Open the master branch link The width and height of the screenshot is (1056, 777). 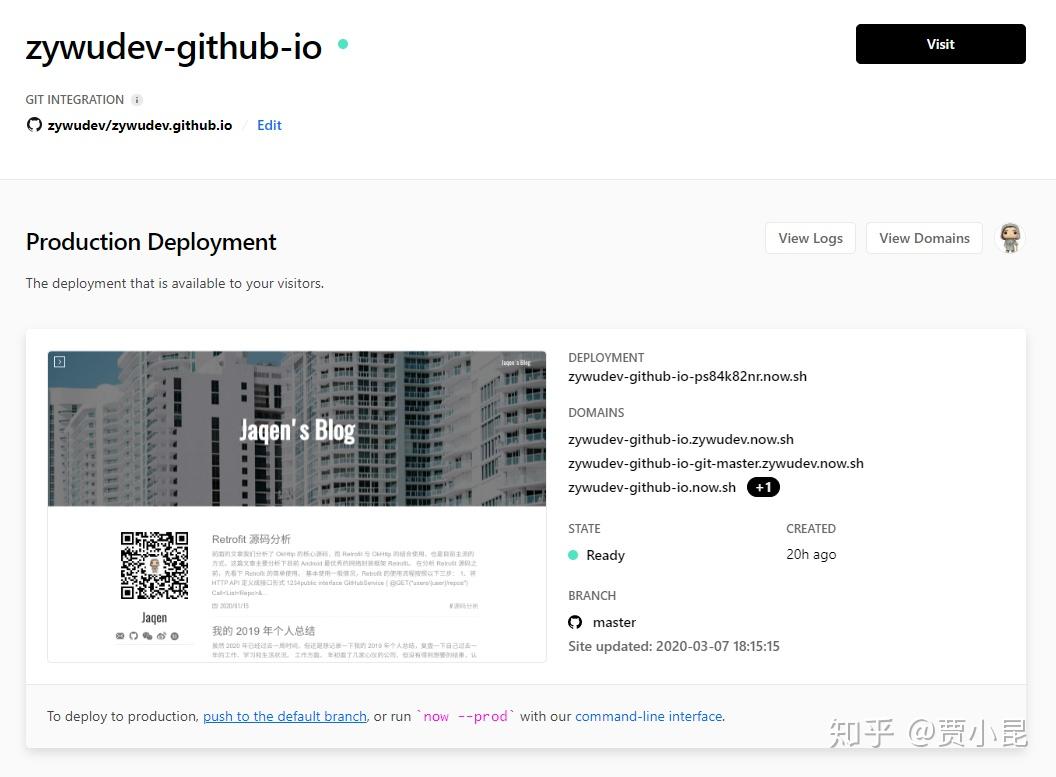pos(614,623)
